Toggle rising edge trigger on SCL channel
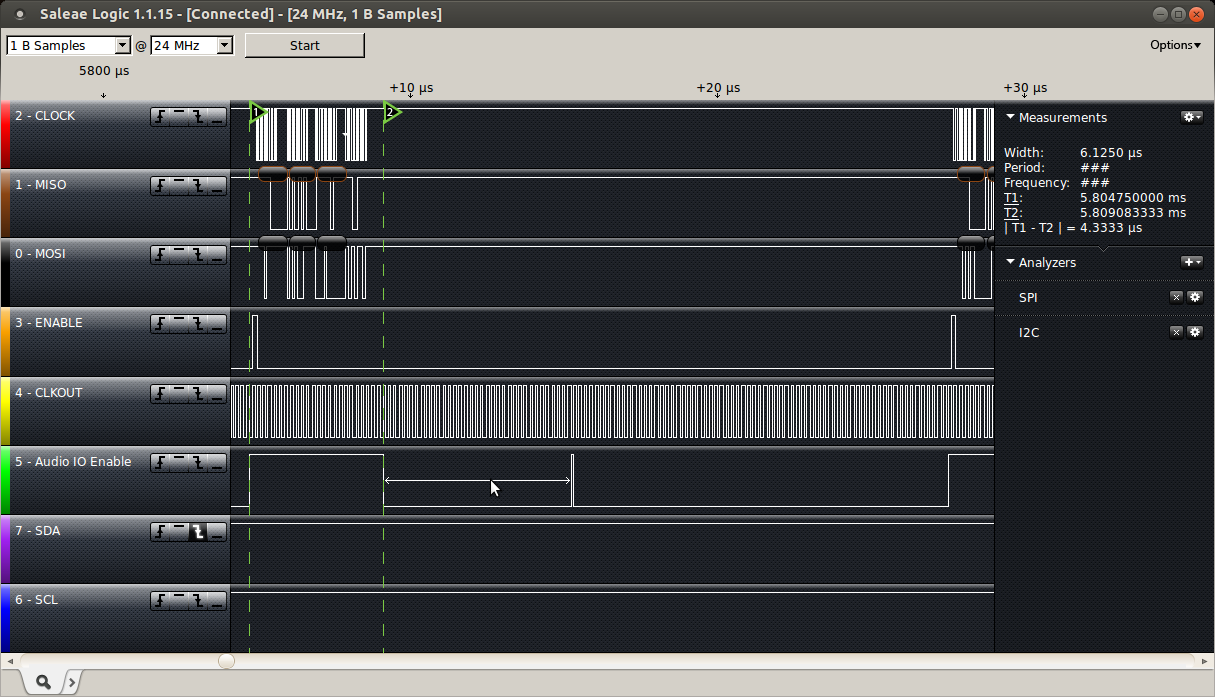 161,601
